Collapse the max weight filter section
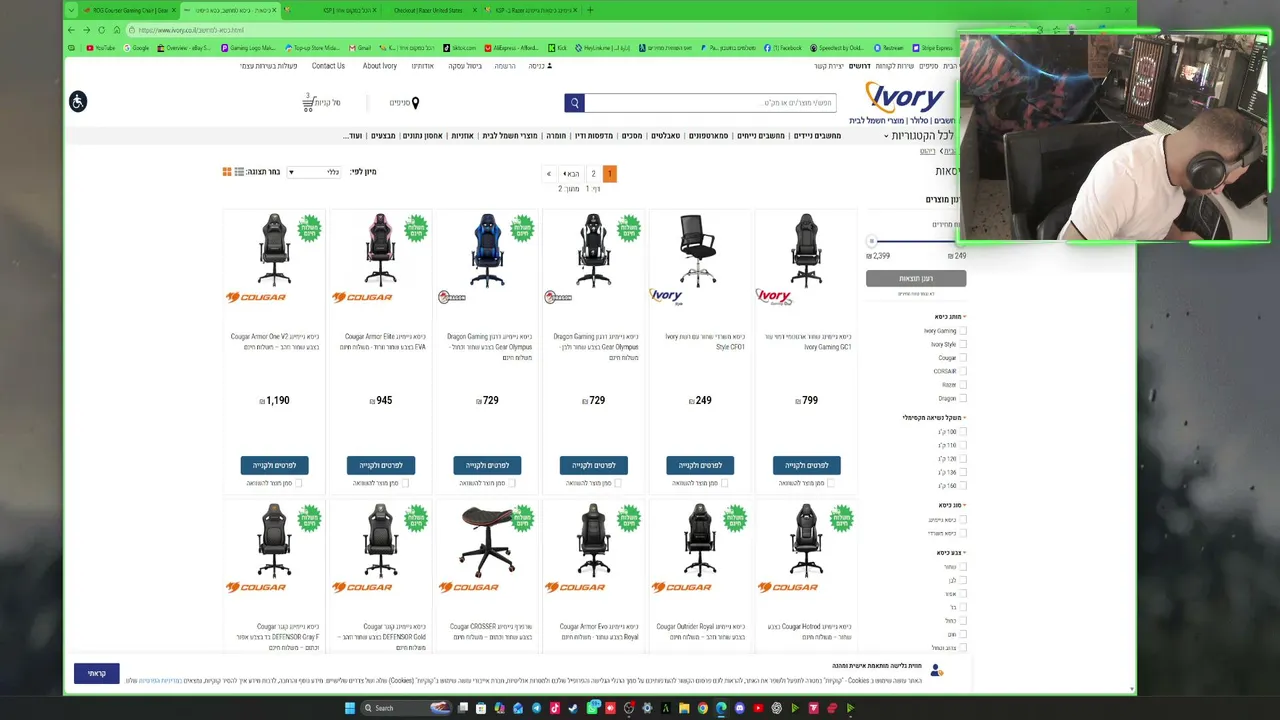 (934, 418)
